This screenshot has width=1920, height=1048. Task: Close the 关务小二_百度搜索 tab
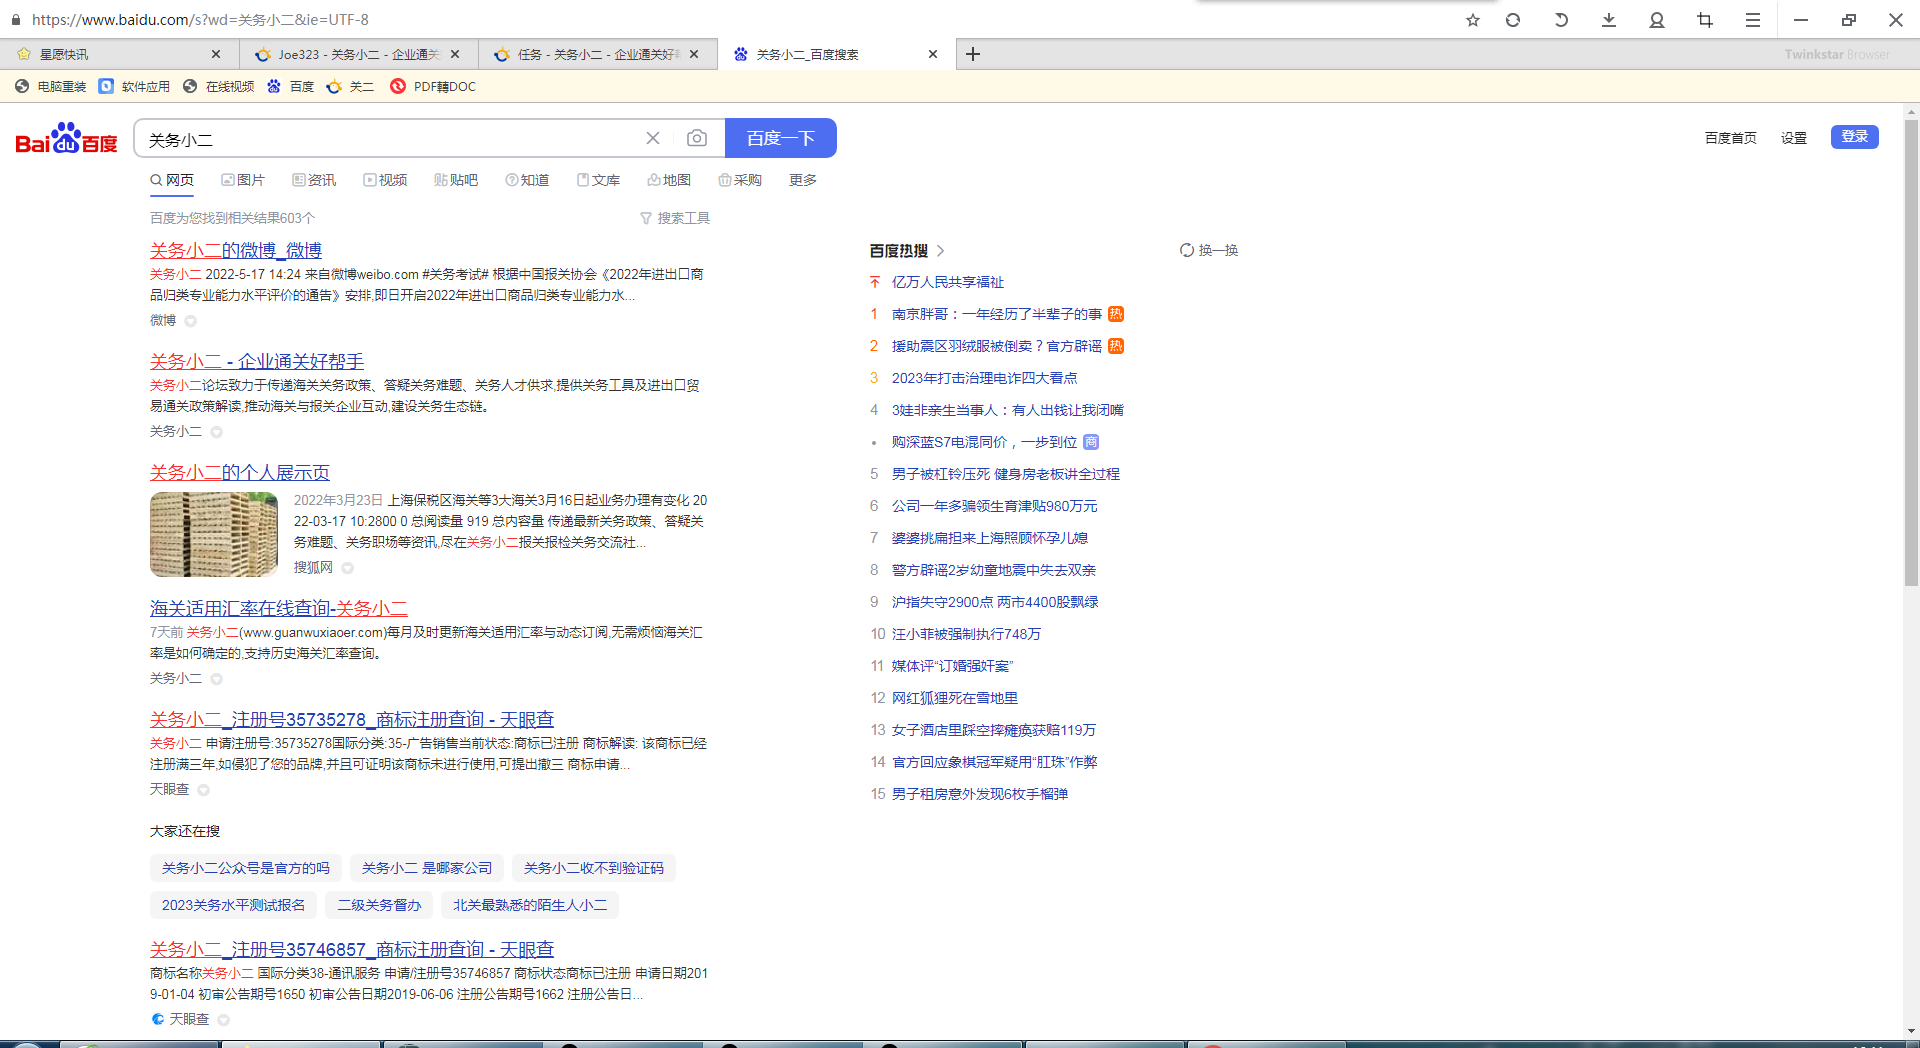pyautogui.click(x=933, y=54)
